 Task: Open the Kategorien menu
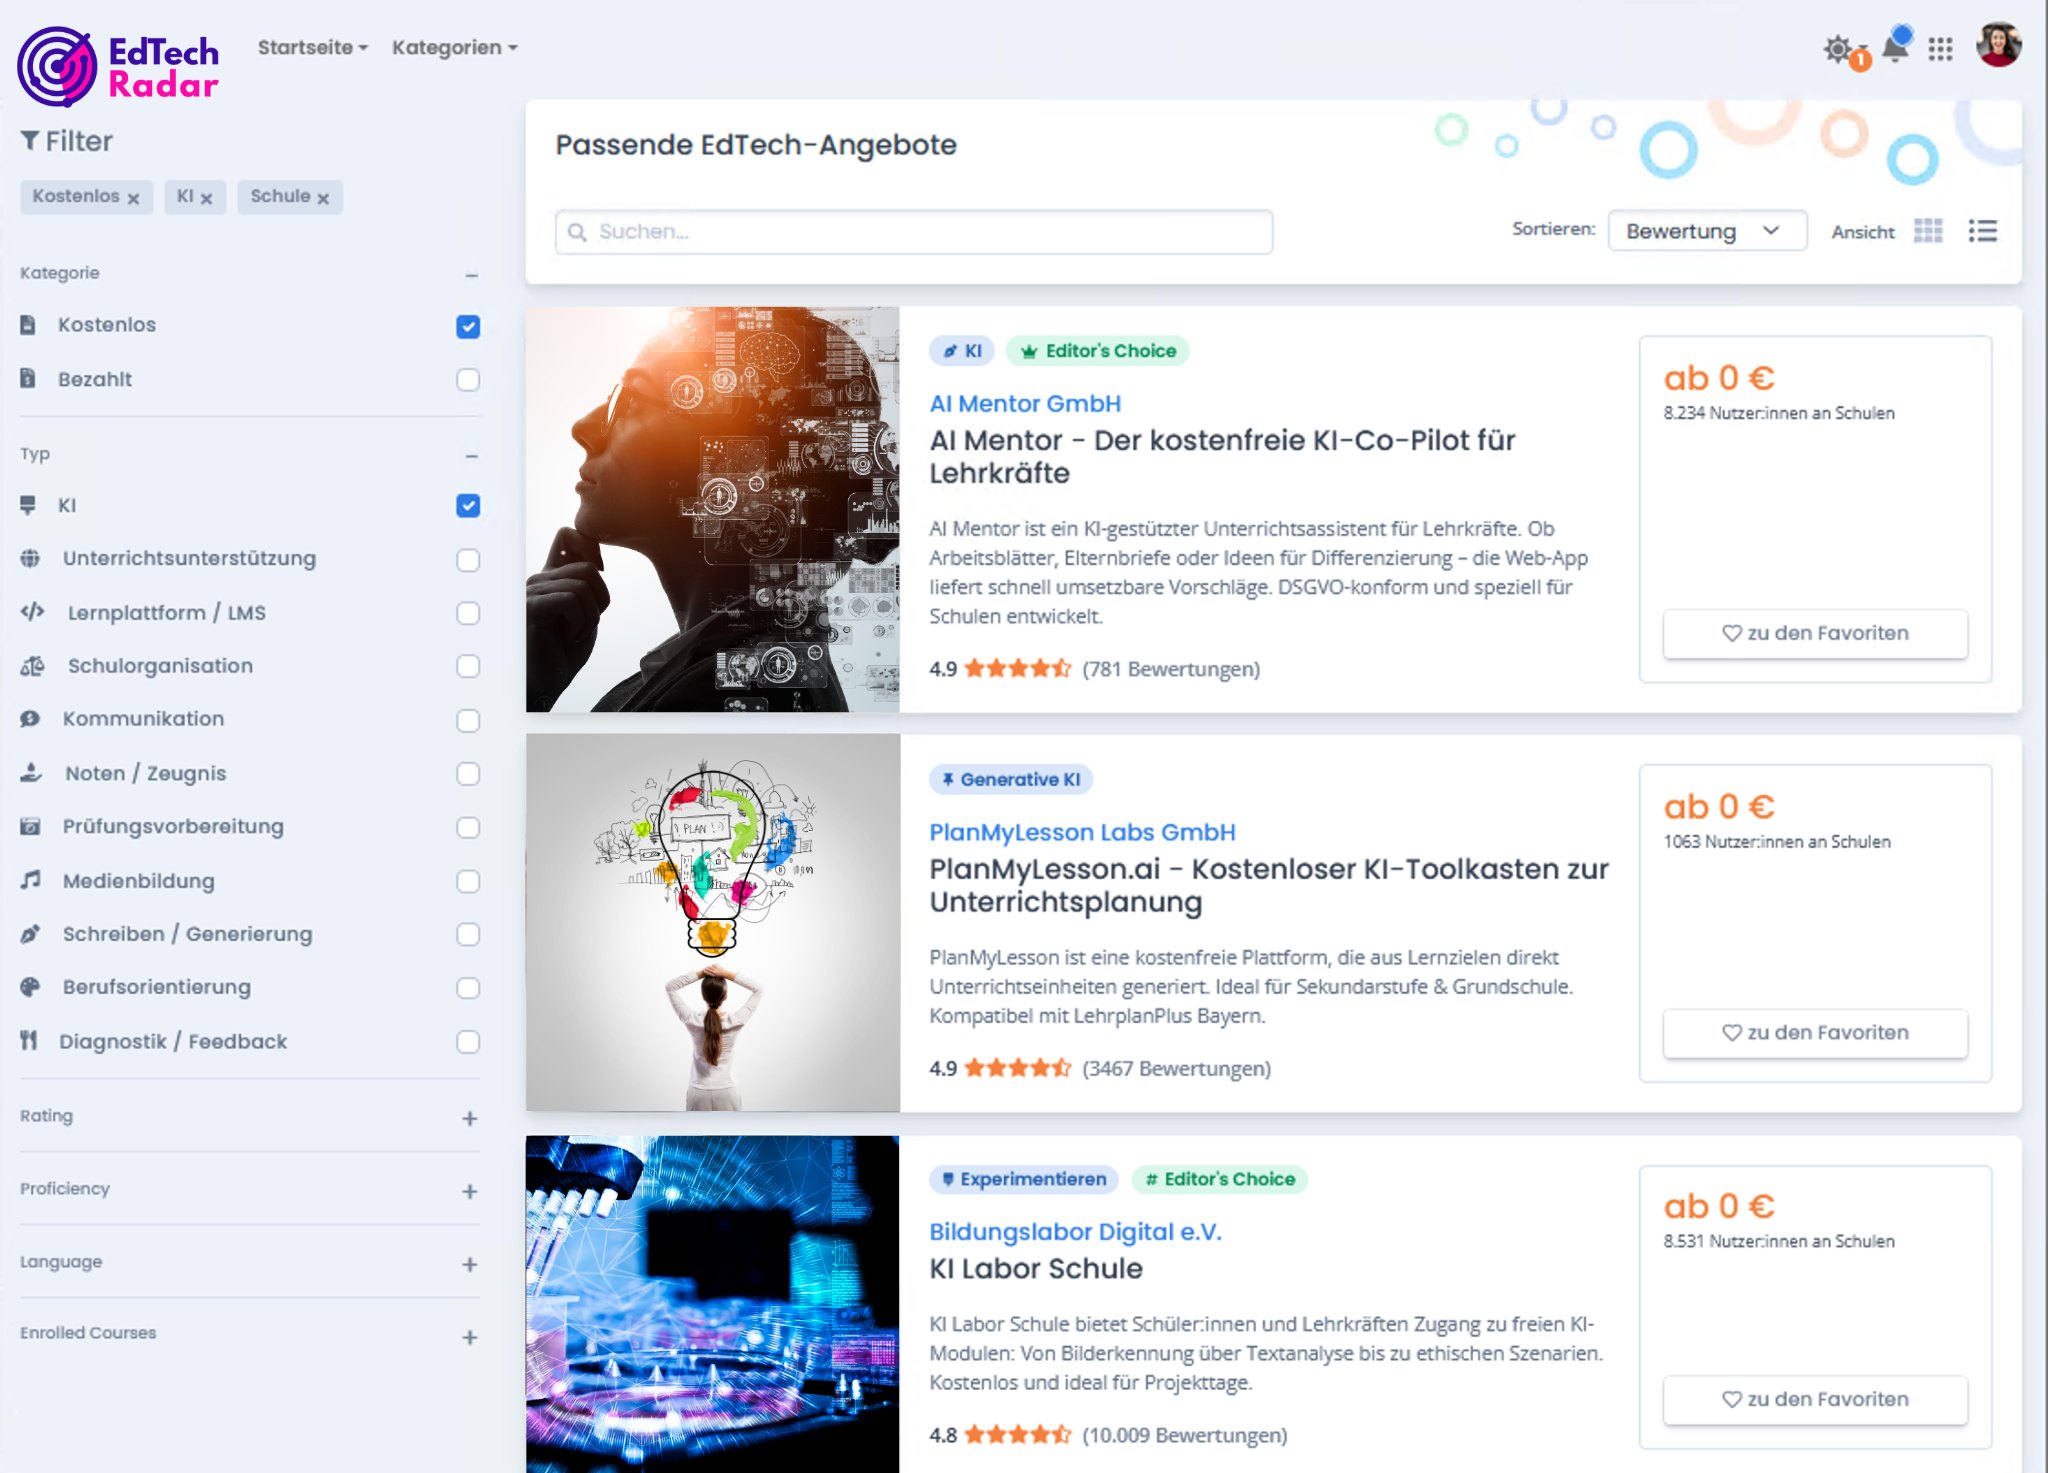[x=454, y=48]
